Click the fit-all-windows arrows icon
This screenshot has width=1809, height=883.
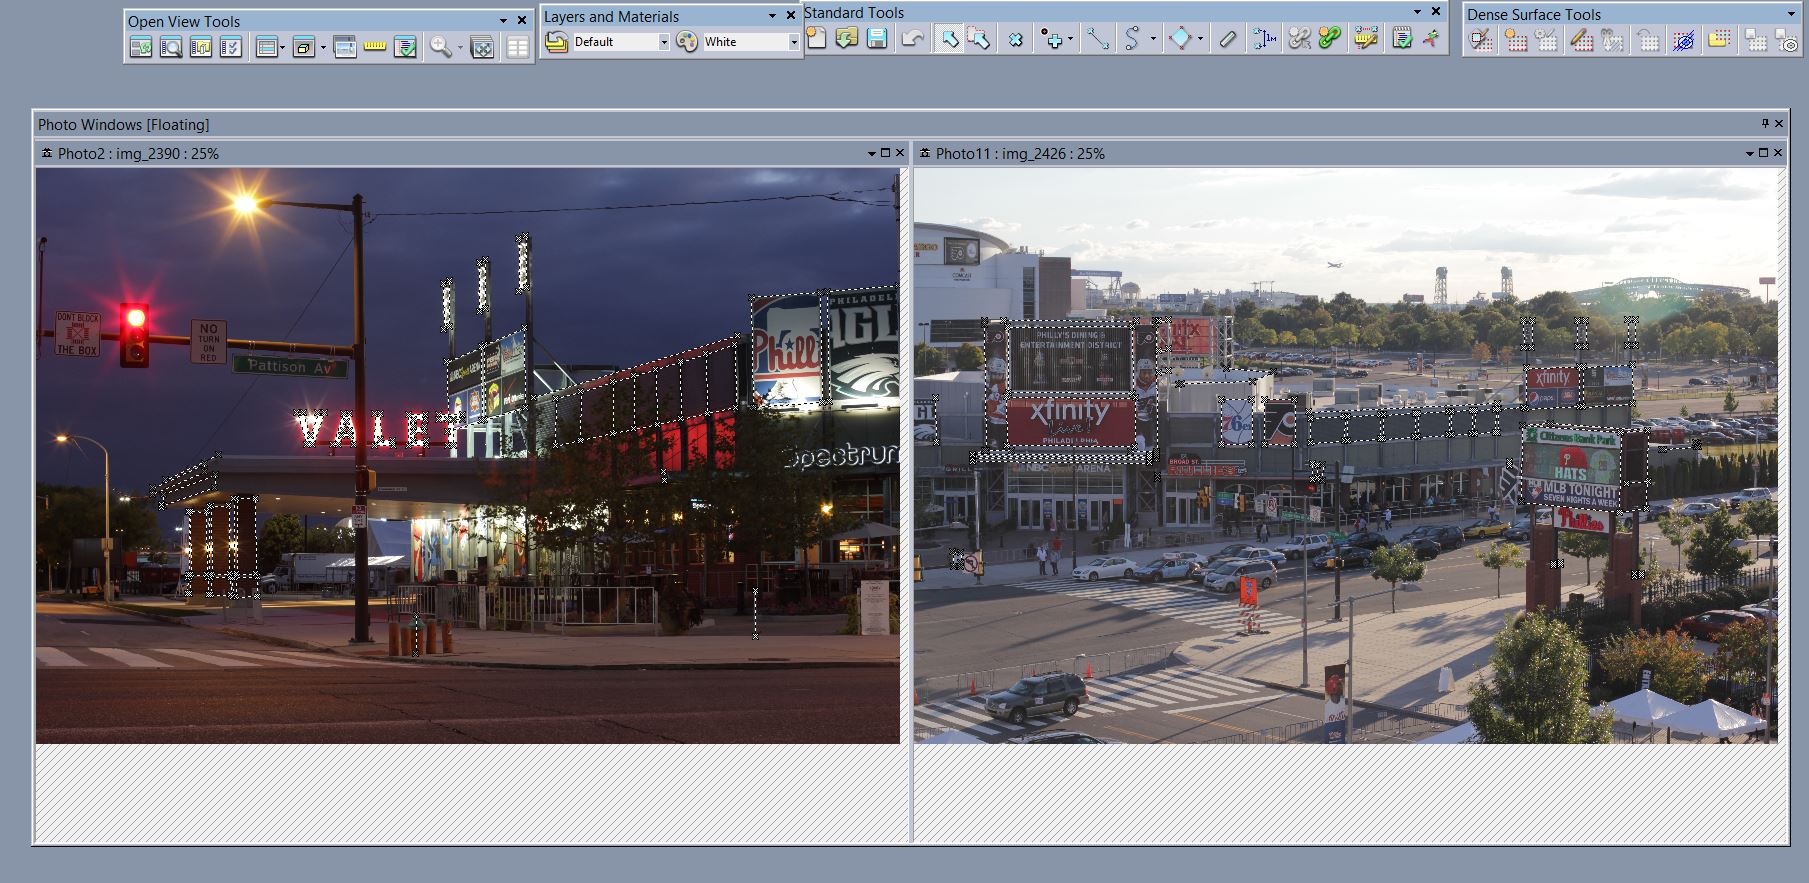pos(482,47)
